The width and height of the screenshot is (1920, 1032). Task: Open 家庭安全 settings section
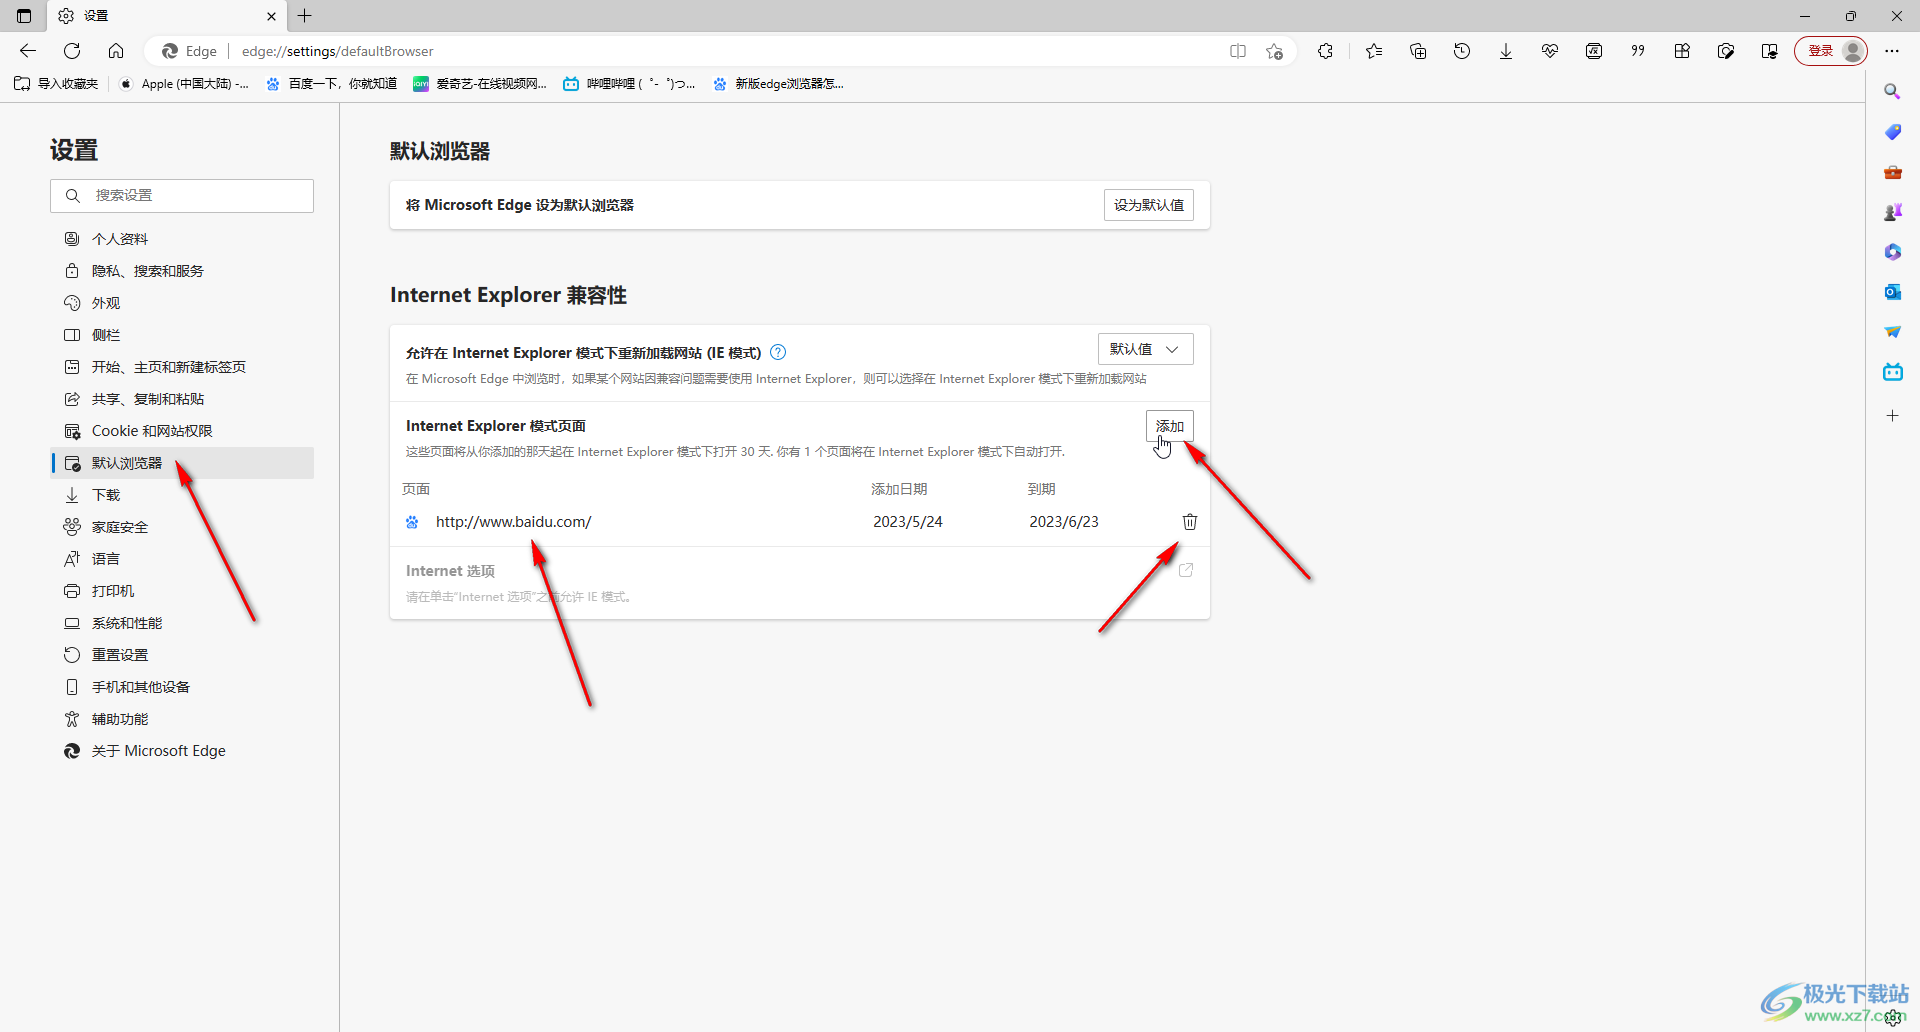pyautogui.click(x=182, y=527)
